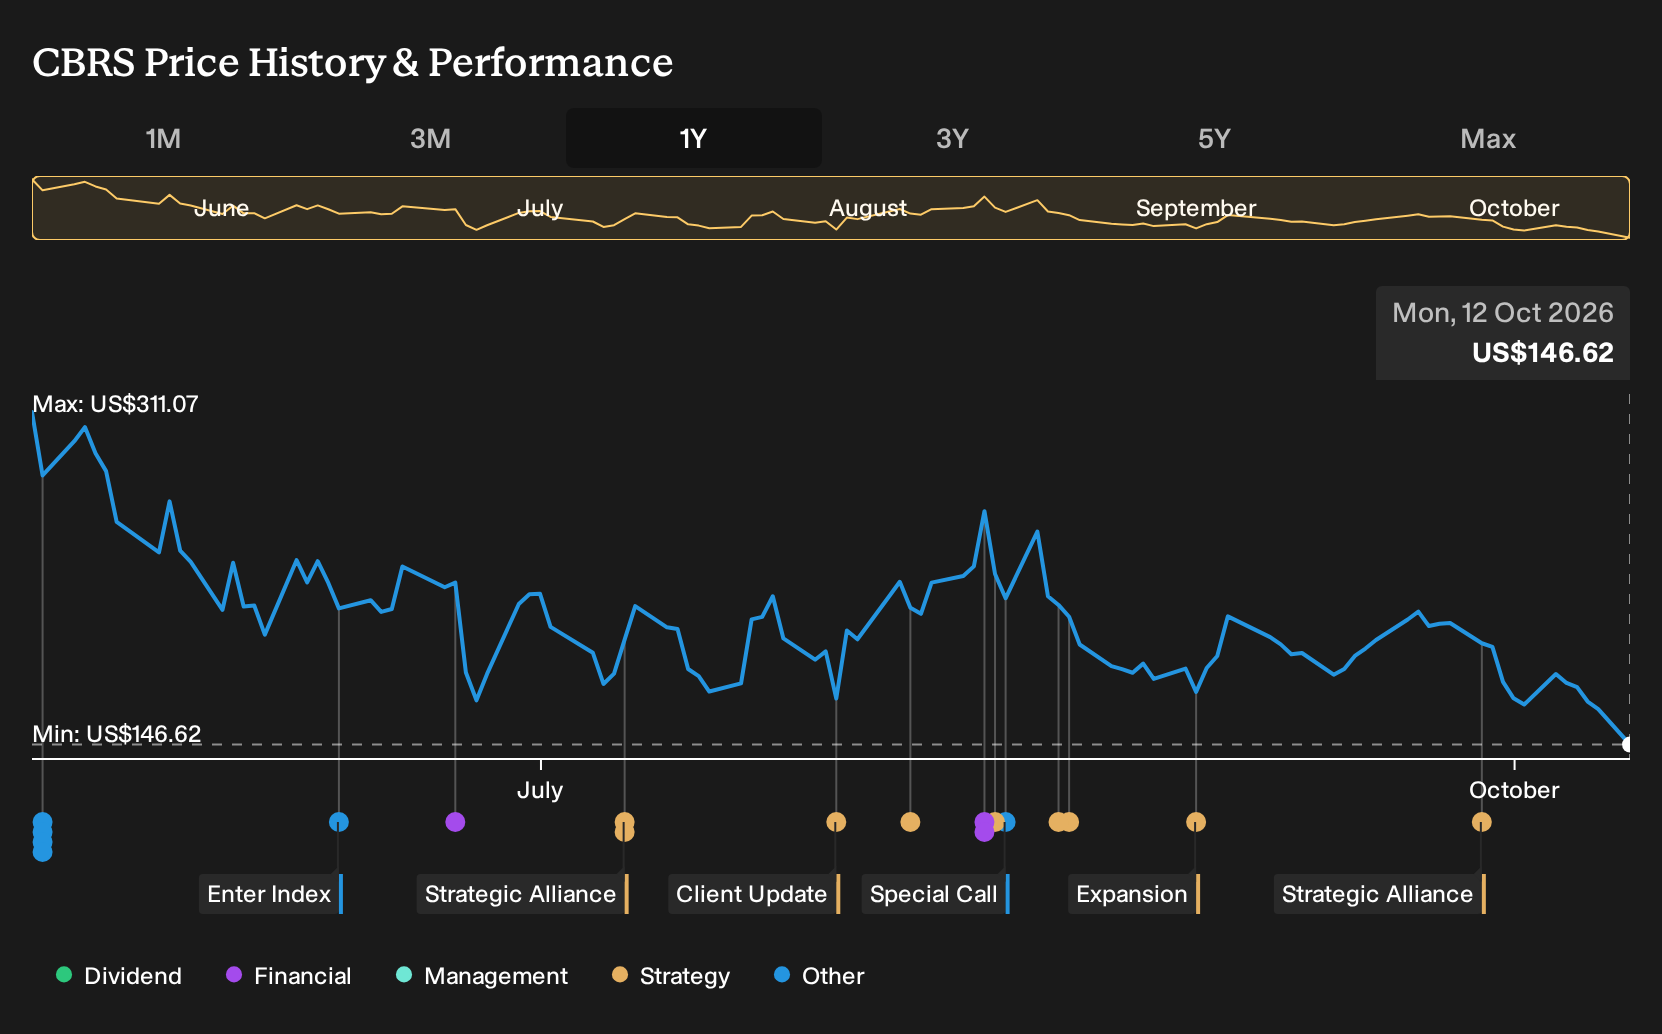
Task: Click the June section of the range navigator
Action: [x=221, y=208]
